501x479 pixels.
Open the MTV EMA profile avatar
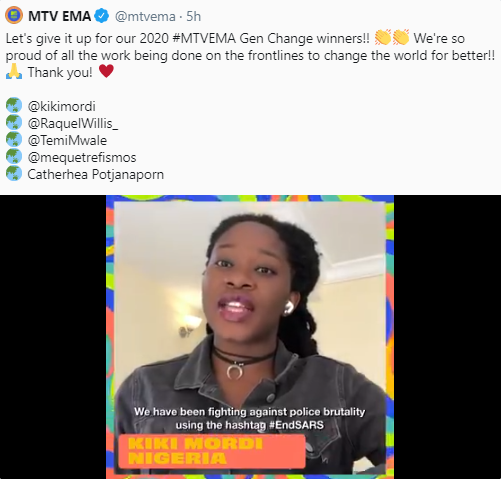14,16
